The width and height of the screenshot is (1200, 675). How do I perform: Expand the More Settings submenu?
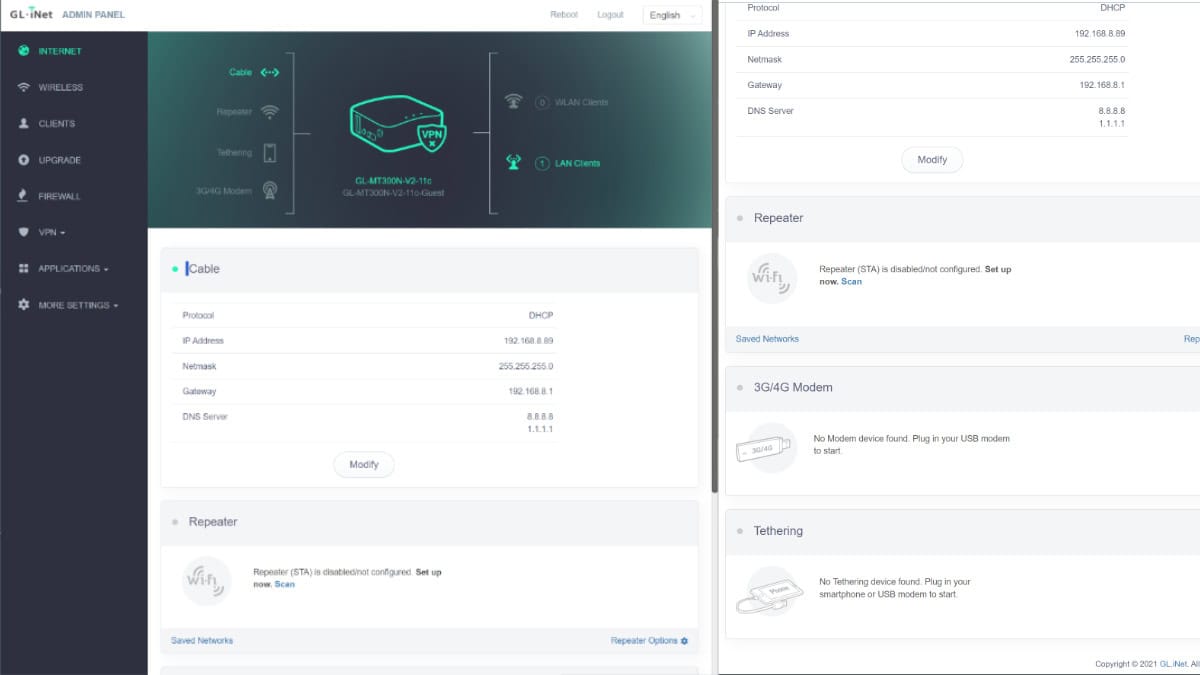click(x=78, y=305)
